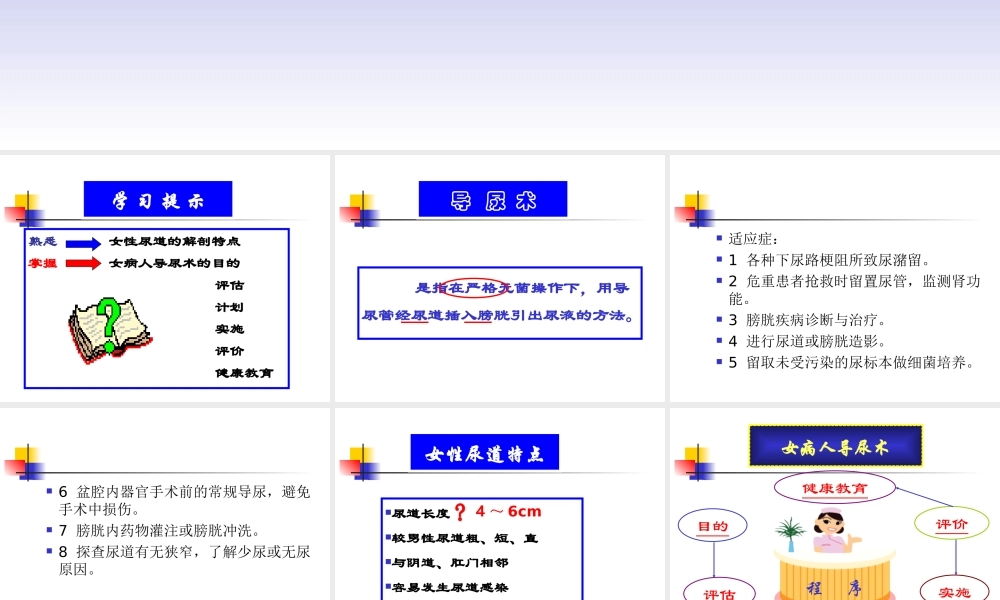1000x600 pixels.
Task: Open the 评估 oval in the diagram
Action: pyautogui.click(x=718, y=592)
